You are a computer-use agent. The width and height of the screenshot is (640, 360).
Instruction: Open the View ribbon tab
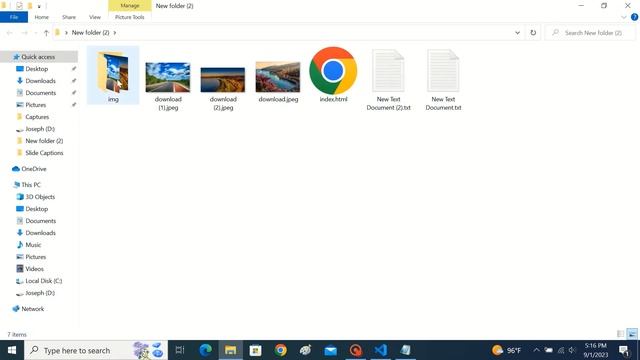click(95, 17)
